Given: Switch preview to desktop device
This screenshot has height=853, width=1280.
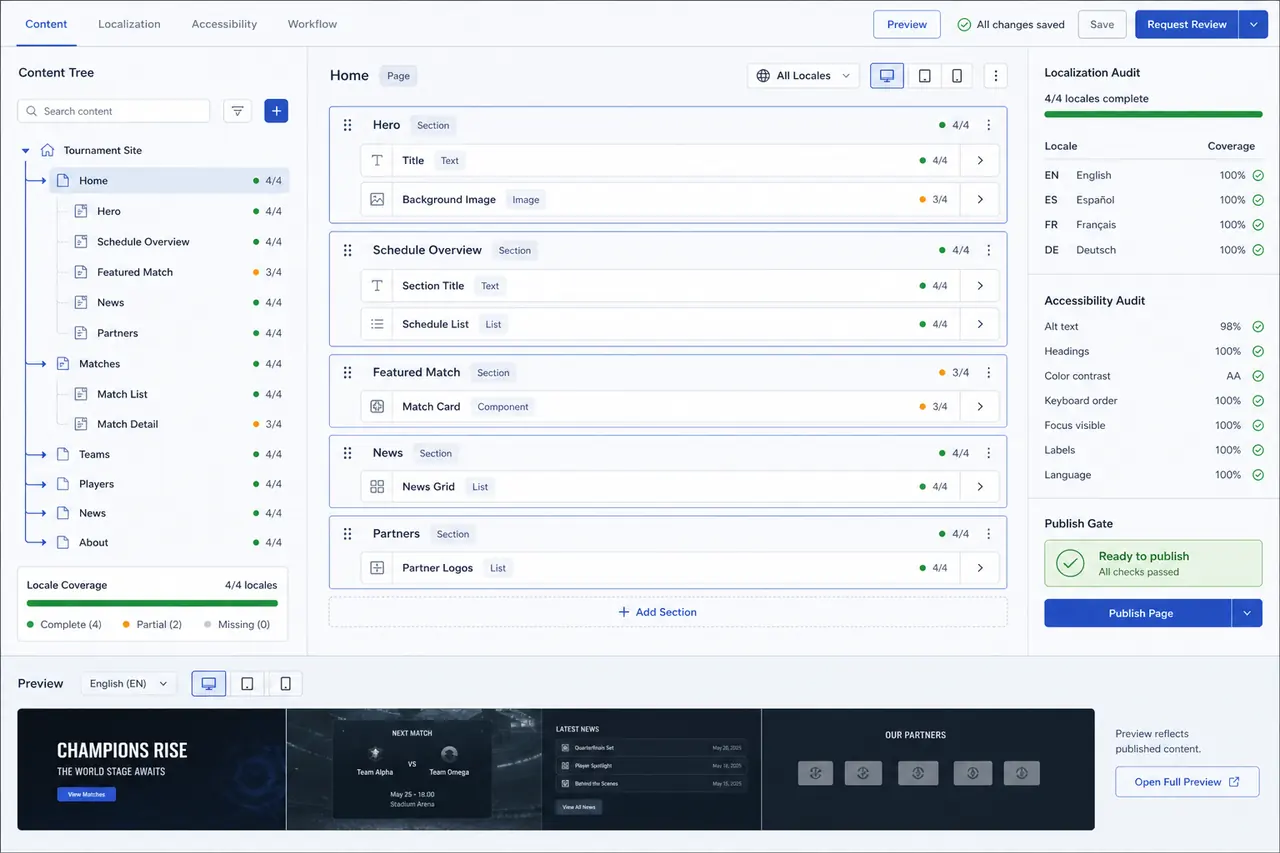Looking at the screenshot, I should point(209,684).
